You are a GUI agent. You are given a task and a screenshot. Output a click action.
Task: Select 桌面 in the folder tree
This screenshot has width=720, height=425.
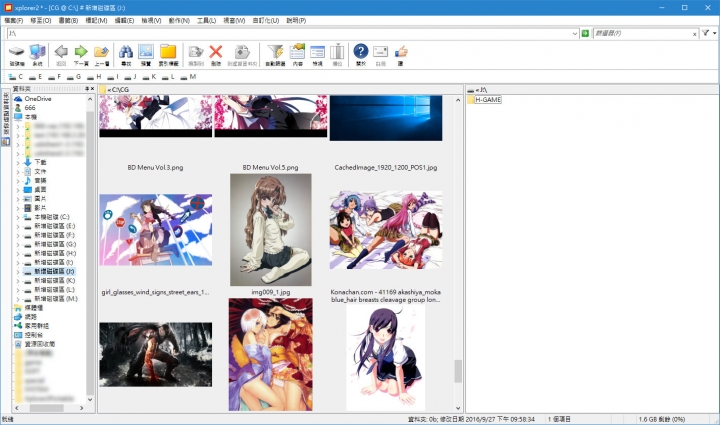pos(40,190)
